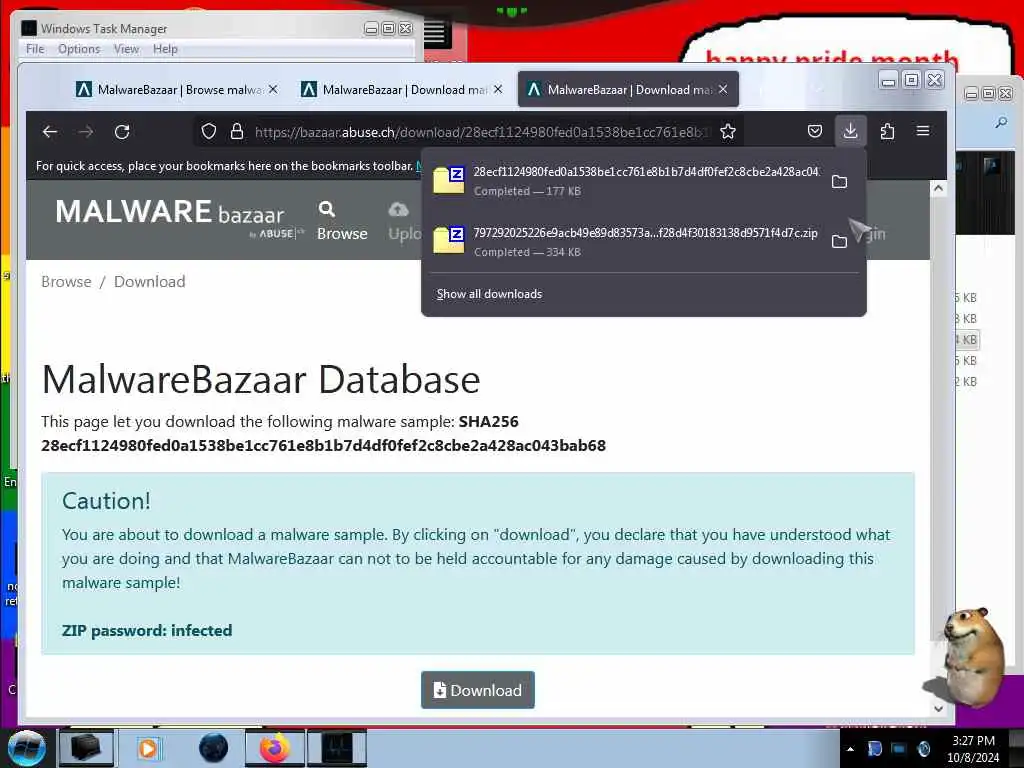Select the SHA256 hash text 28ecf1124980fed0a1538
1024x768 pixels.
point(323,445)
